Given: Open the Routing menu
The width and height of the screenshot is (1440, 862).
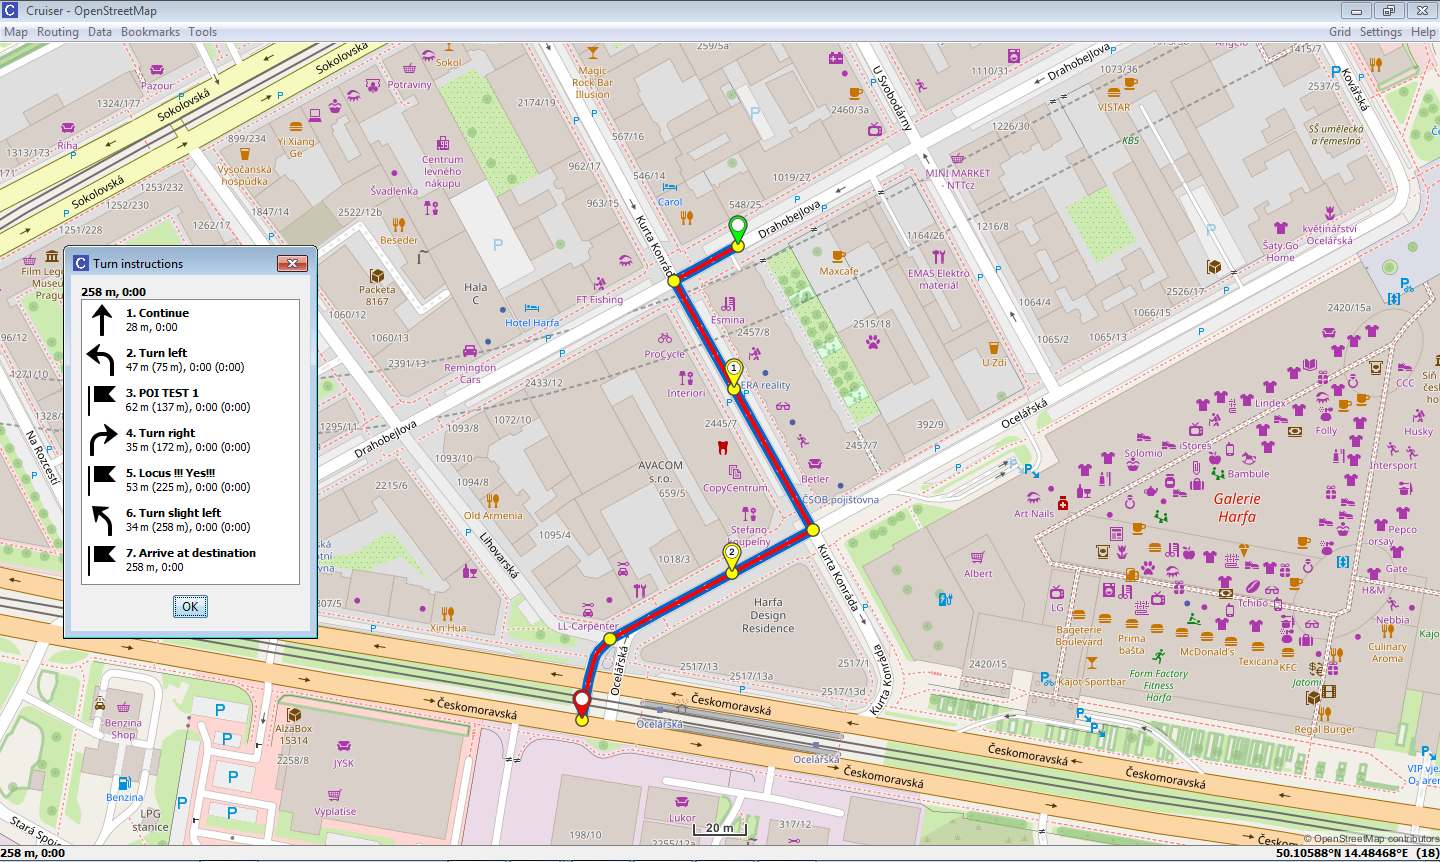Looking at the screenshot, I should pyautogui.click(x=58, y=32).
